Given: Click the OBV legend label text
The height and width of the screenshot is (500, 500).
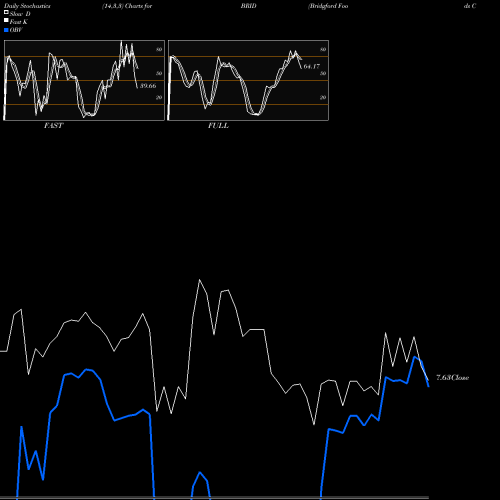Looking at the screenshot, I should pos(16,30).
